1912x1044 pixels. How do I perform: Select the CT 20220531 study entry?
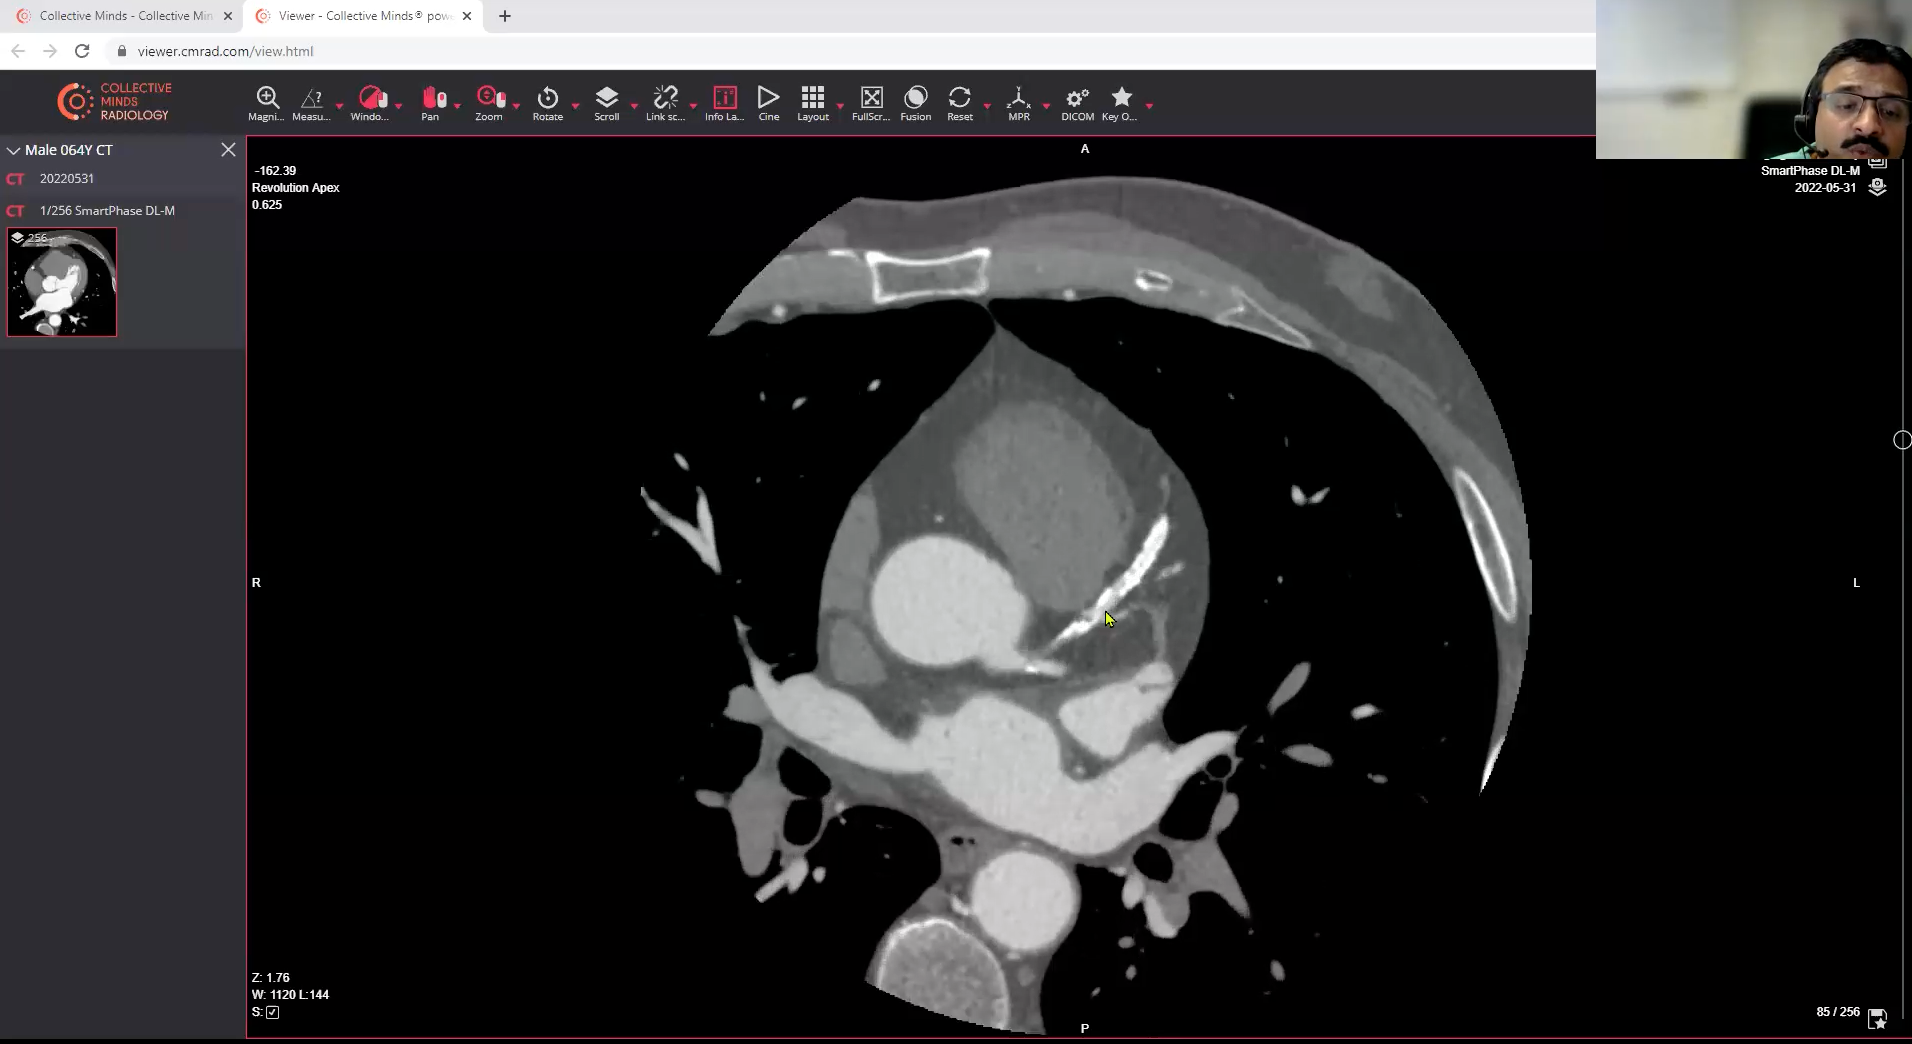(66, 178)
